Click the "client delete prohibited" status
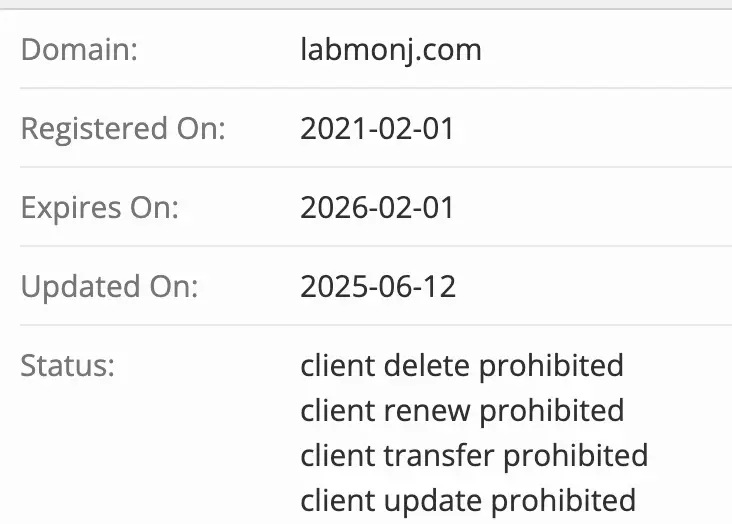This screenshot has height=524, width=732. click(x=462, y=366)
